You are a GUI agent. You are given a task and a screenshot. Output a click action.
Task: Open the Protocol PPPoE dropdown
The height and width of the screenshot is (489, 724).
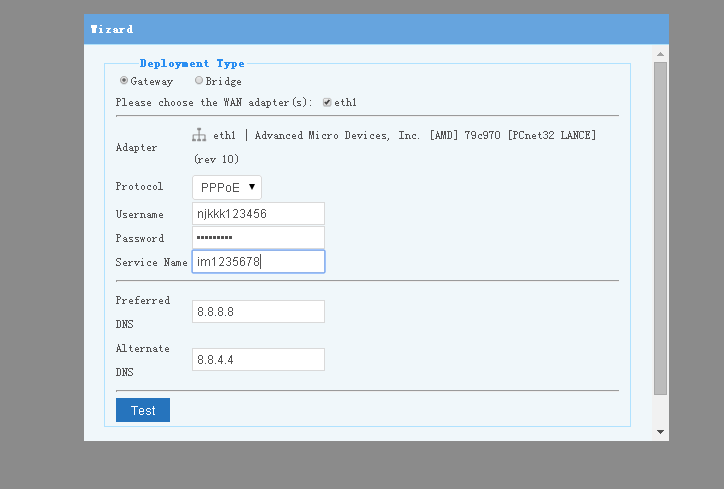(x=227, y=187)
